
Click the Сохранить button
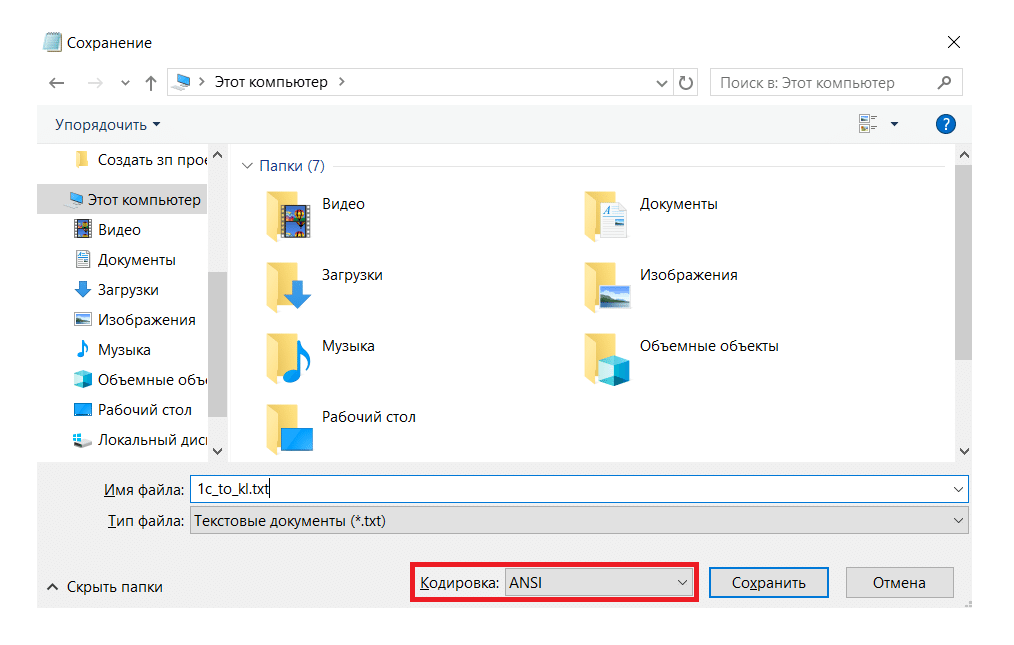[768, 583]
